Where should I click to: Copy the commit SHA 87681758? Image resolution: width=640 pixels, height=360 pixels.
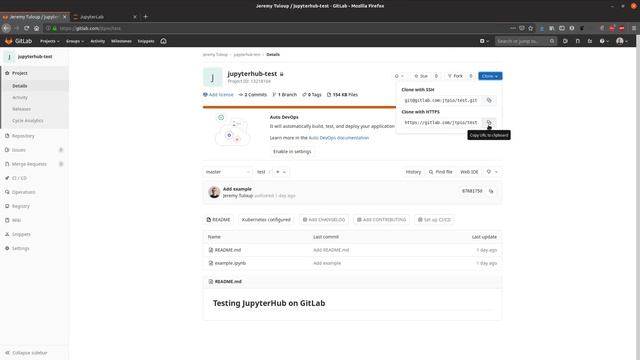tap(491, 191)
